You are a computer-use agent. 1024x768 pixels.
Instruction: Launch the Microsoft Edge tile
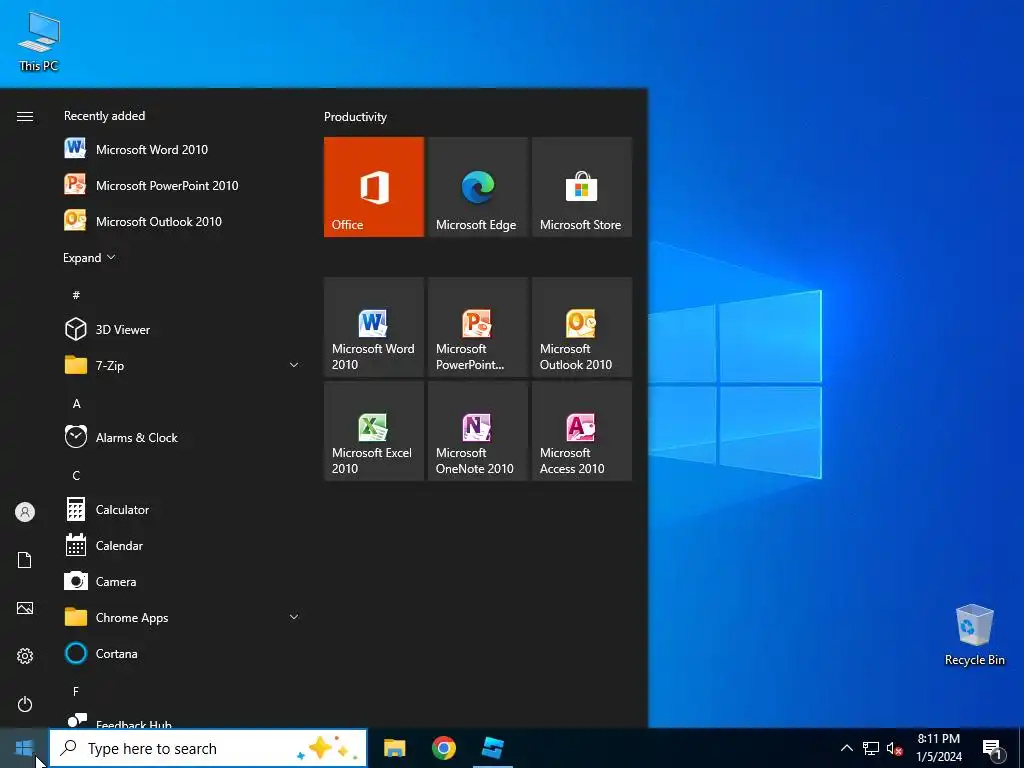(477, 187)
